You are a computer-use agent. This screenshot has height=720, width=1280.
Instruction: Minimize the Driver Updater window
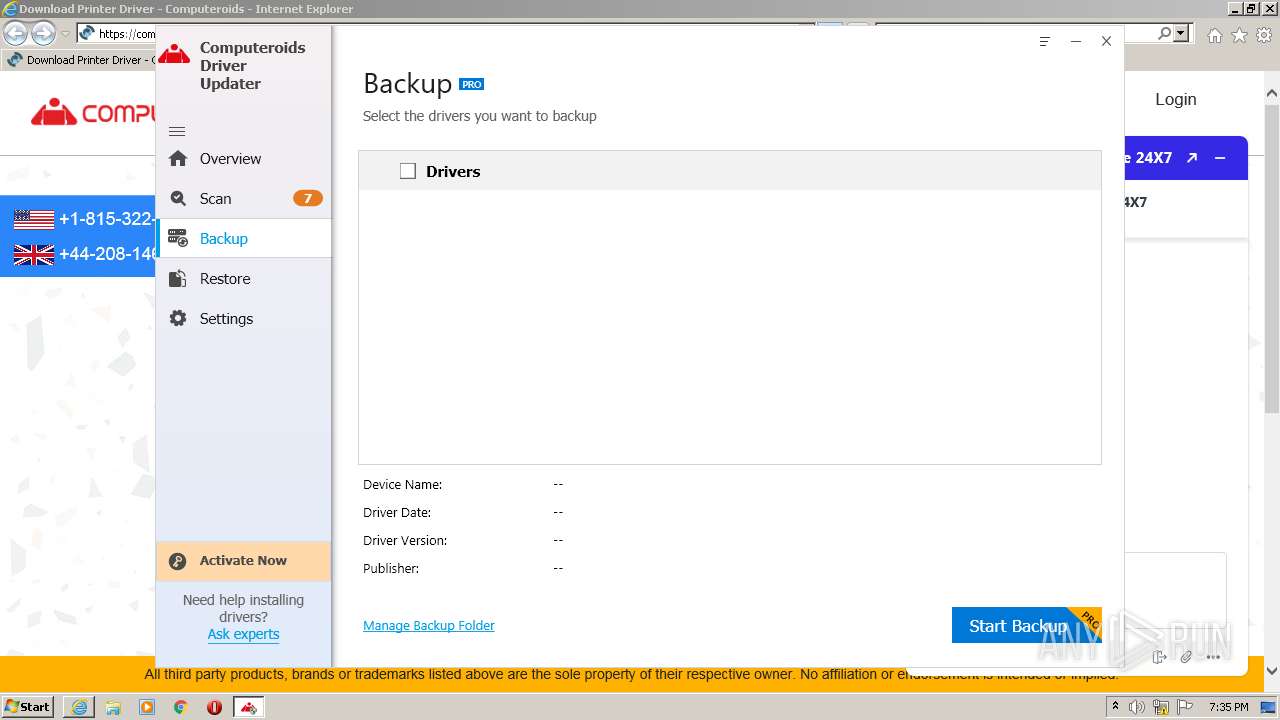tap(1076, 41)
